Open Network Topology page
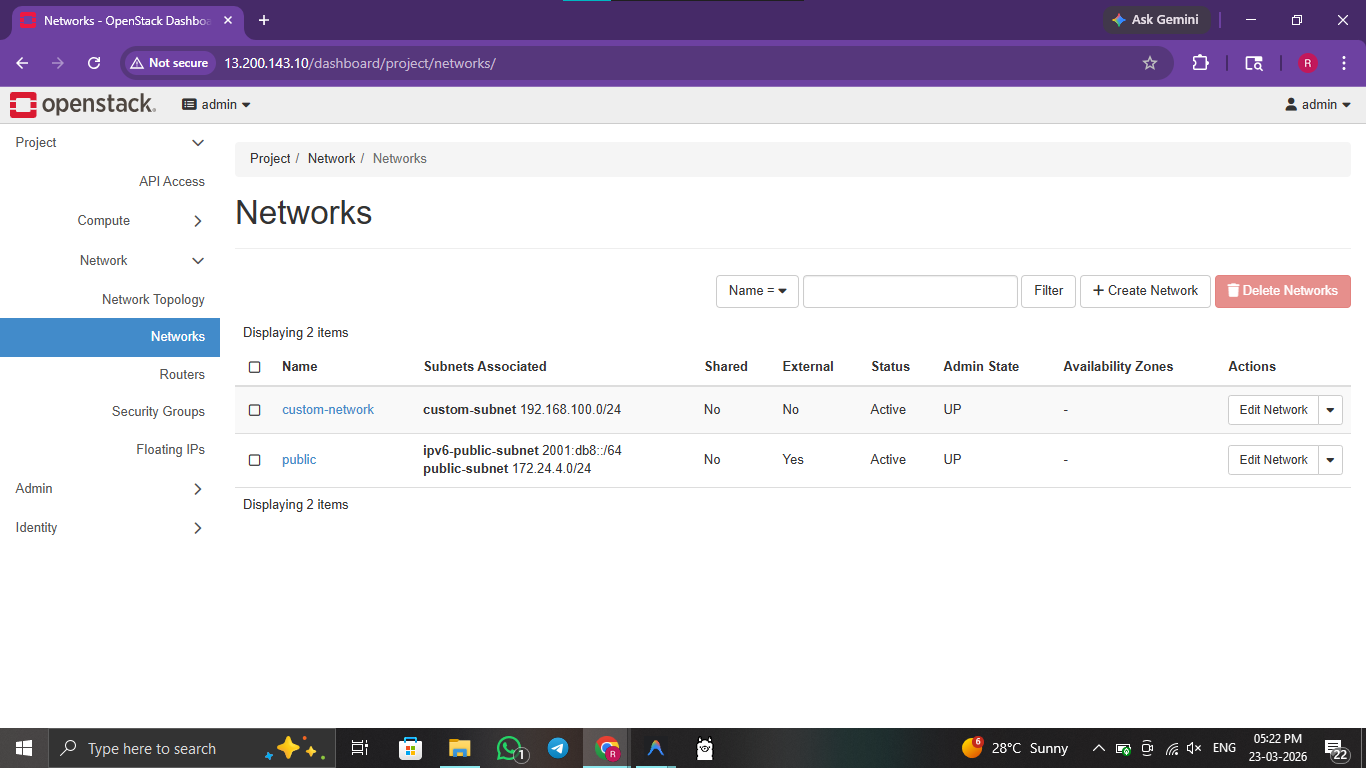This screenshot has height=768, width=1366. [153, 300]
